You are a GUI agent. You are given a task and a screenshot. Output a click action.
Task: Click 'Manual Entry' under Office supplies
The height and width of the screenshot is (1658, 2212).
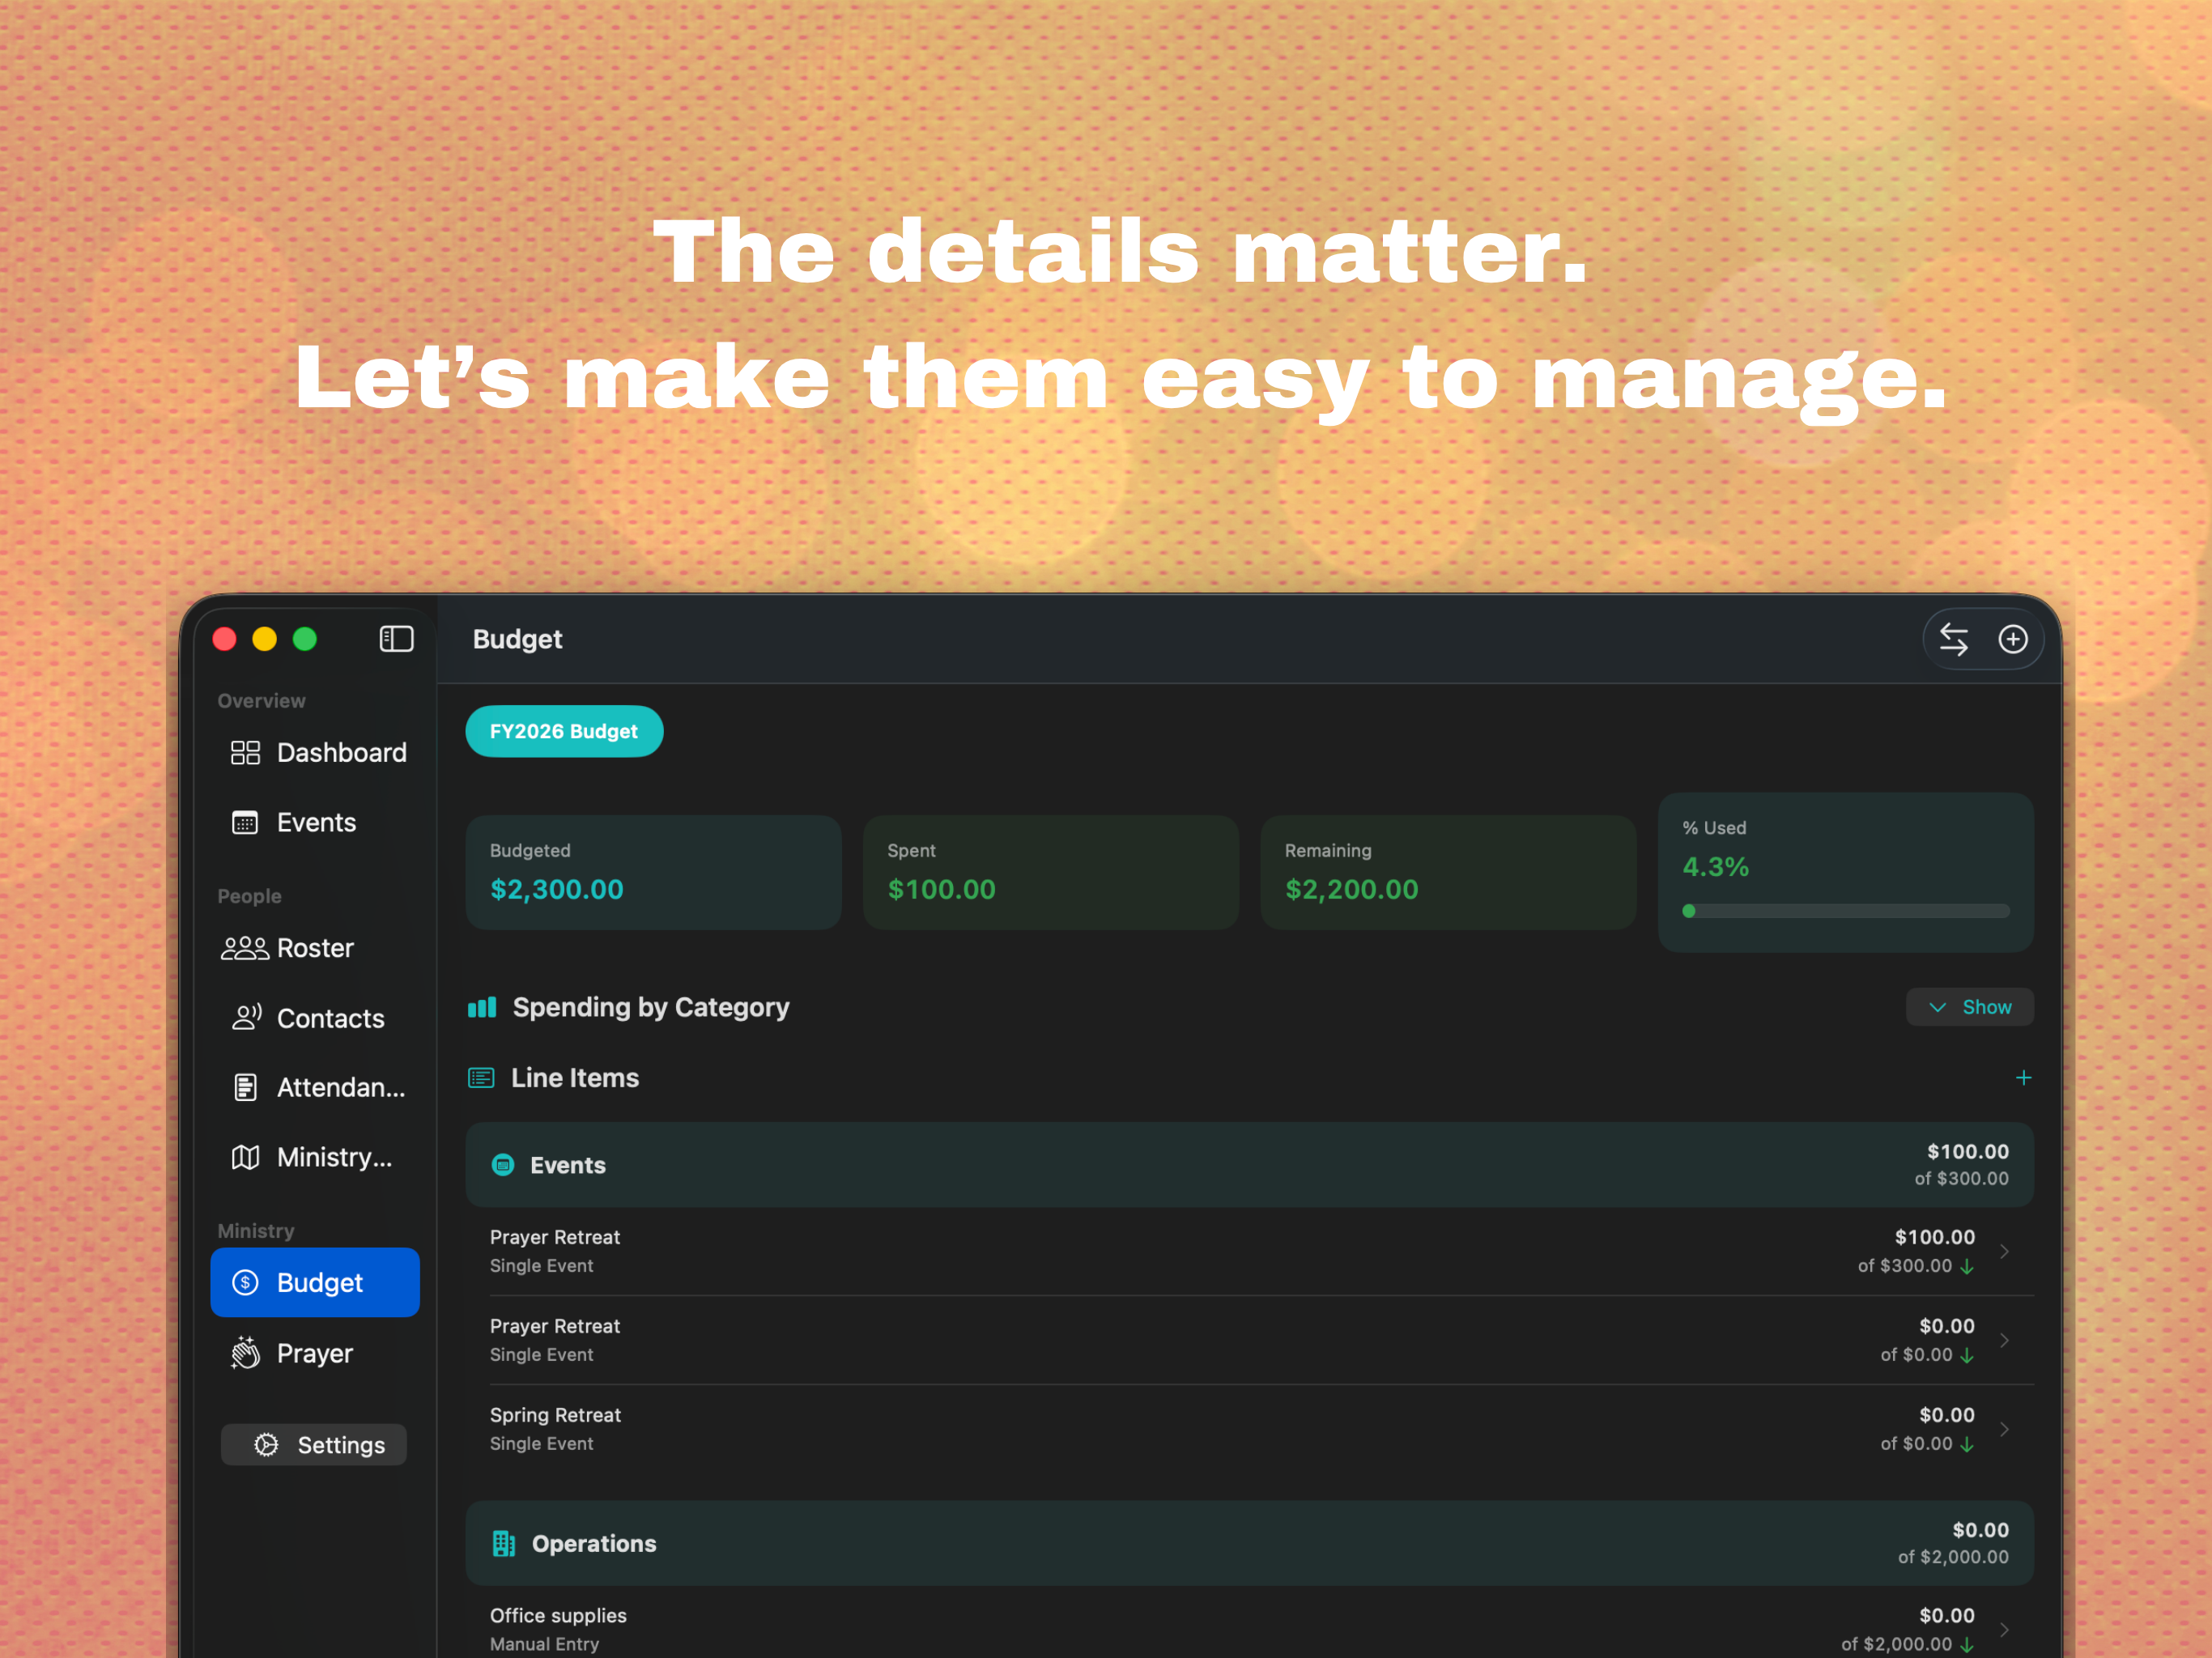(x=545, y=1644)
